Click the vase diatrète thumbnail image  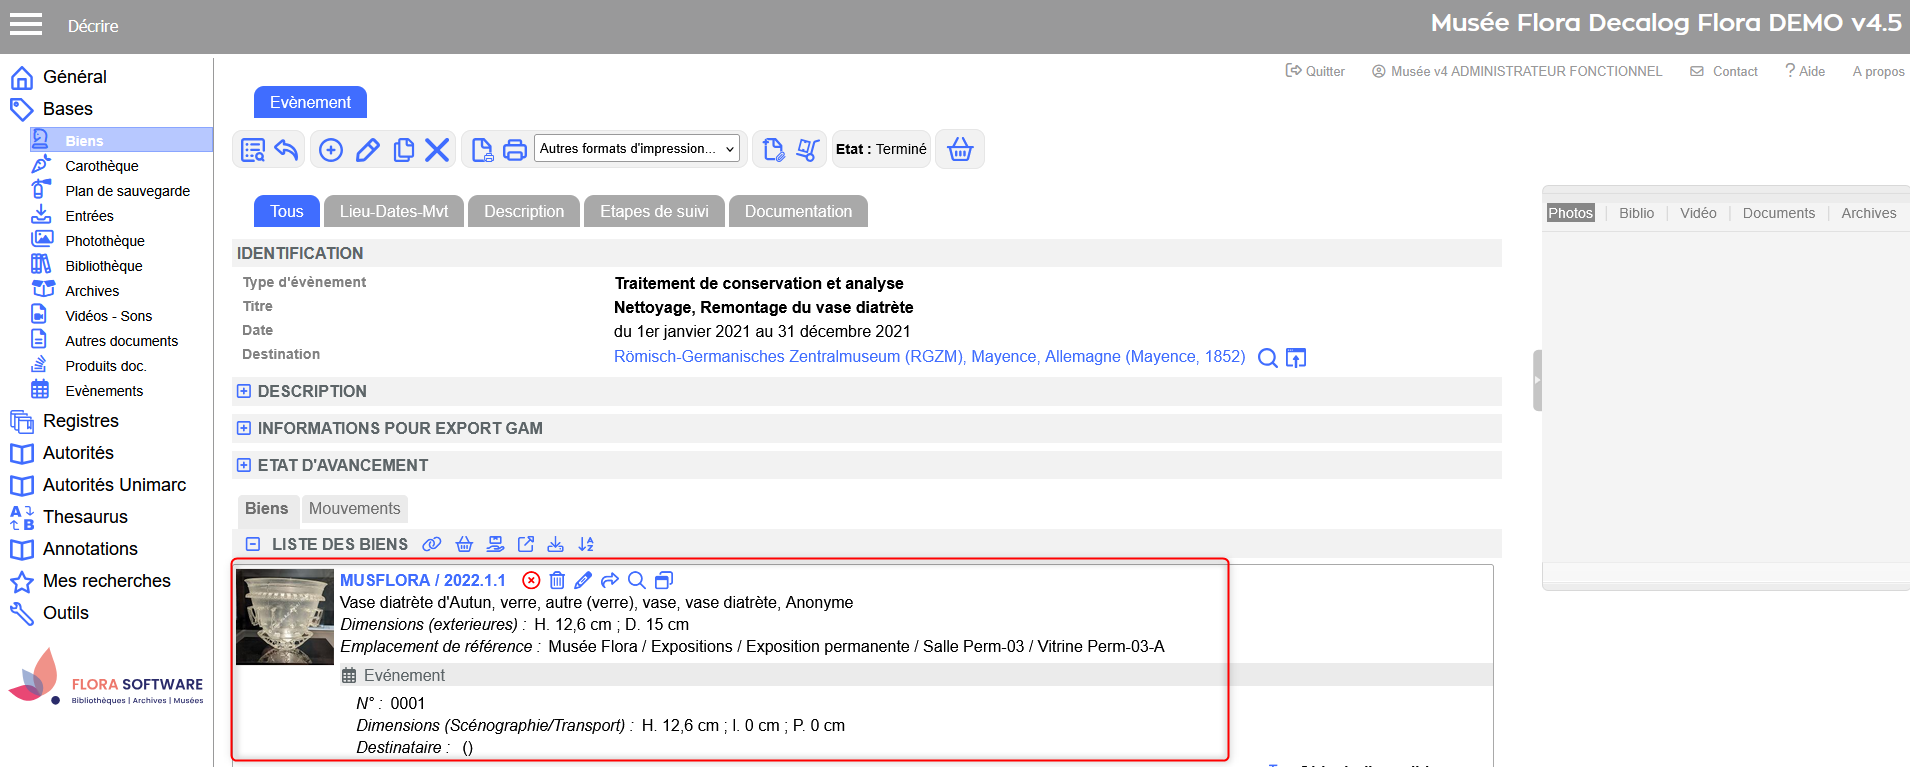click(x=285, y=617)
